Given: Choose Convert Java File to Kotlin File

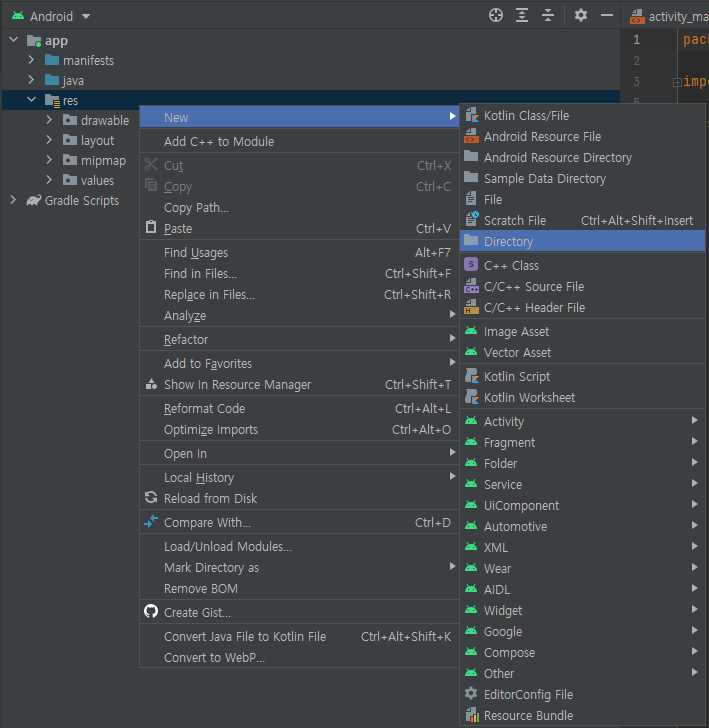Looking at the screenshot, I should [299, 636].
